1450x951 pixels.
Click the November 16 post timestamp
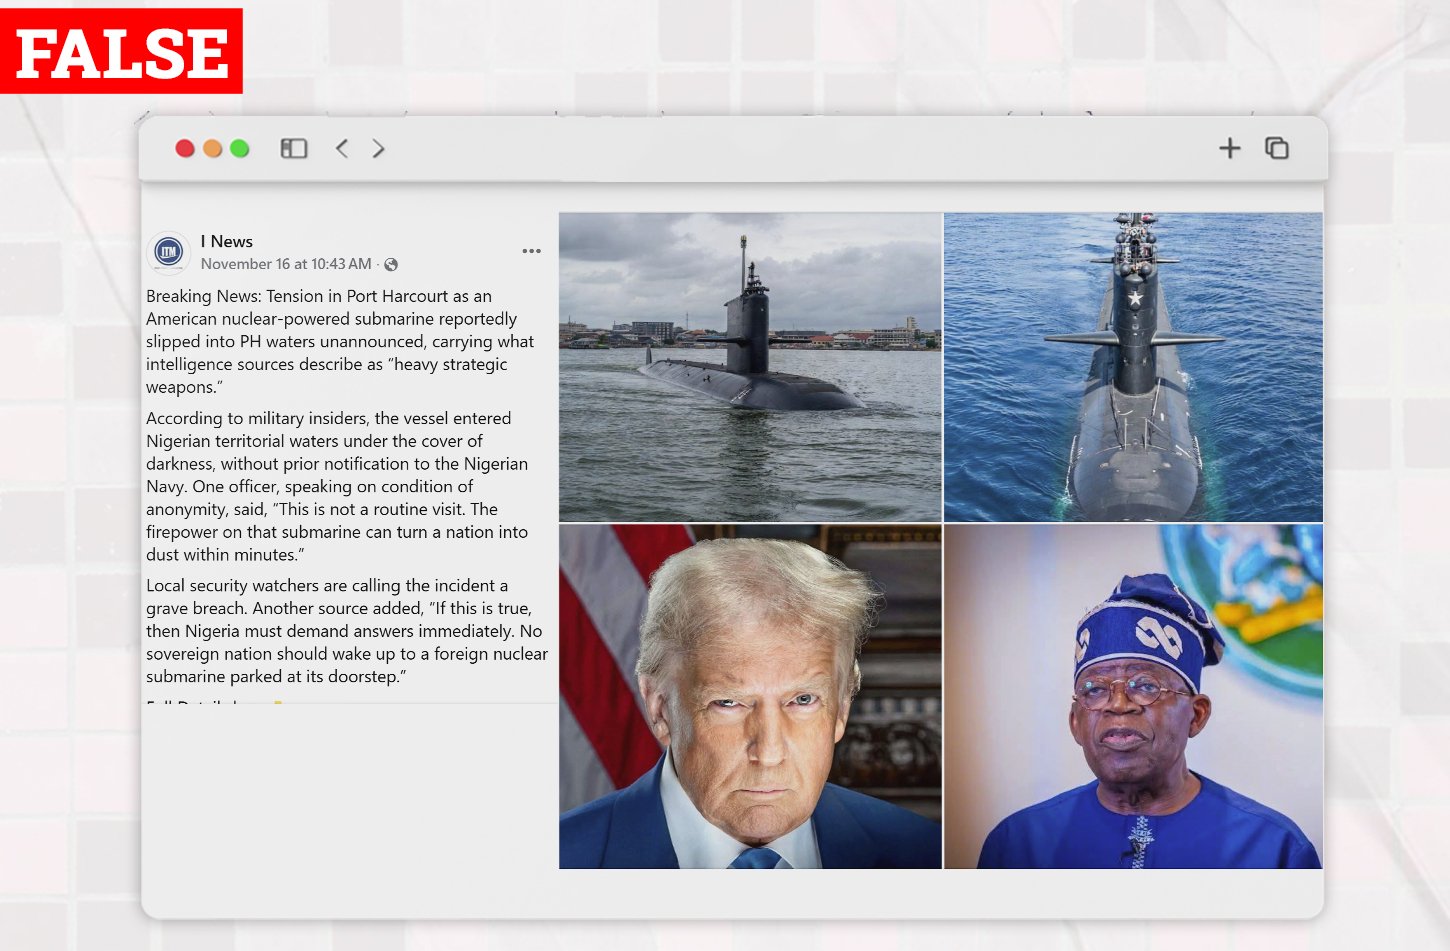click(285, 264)
